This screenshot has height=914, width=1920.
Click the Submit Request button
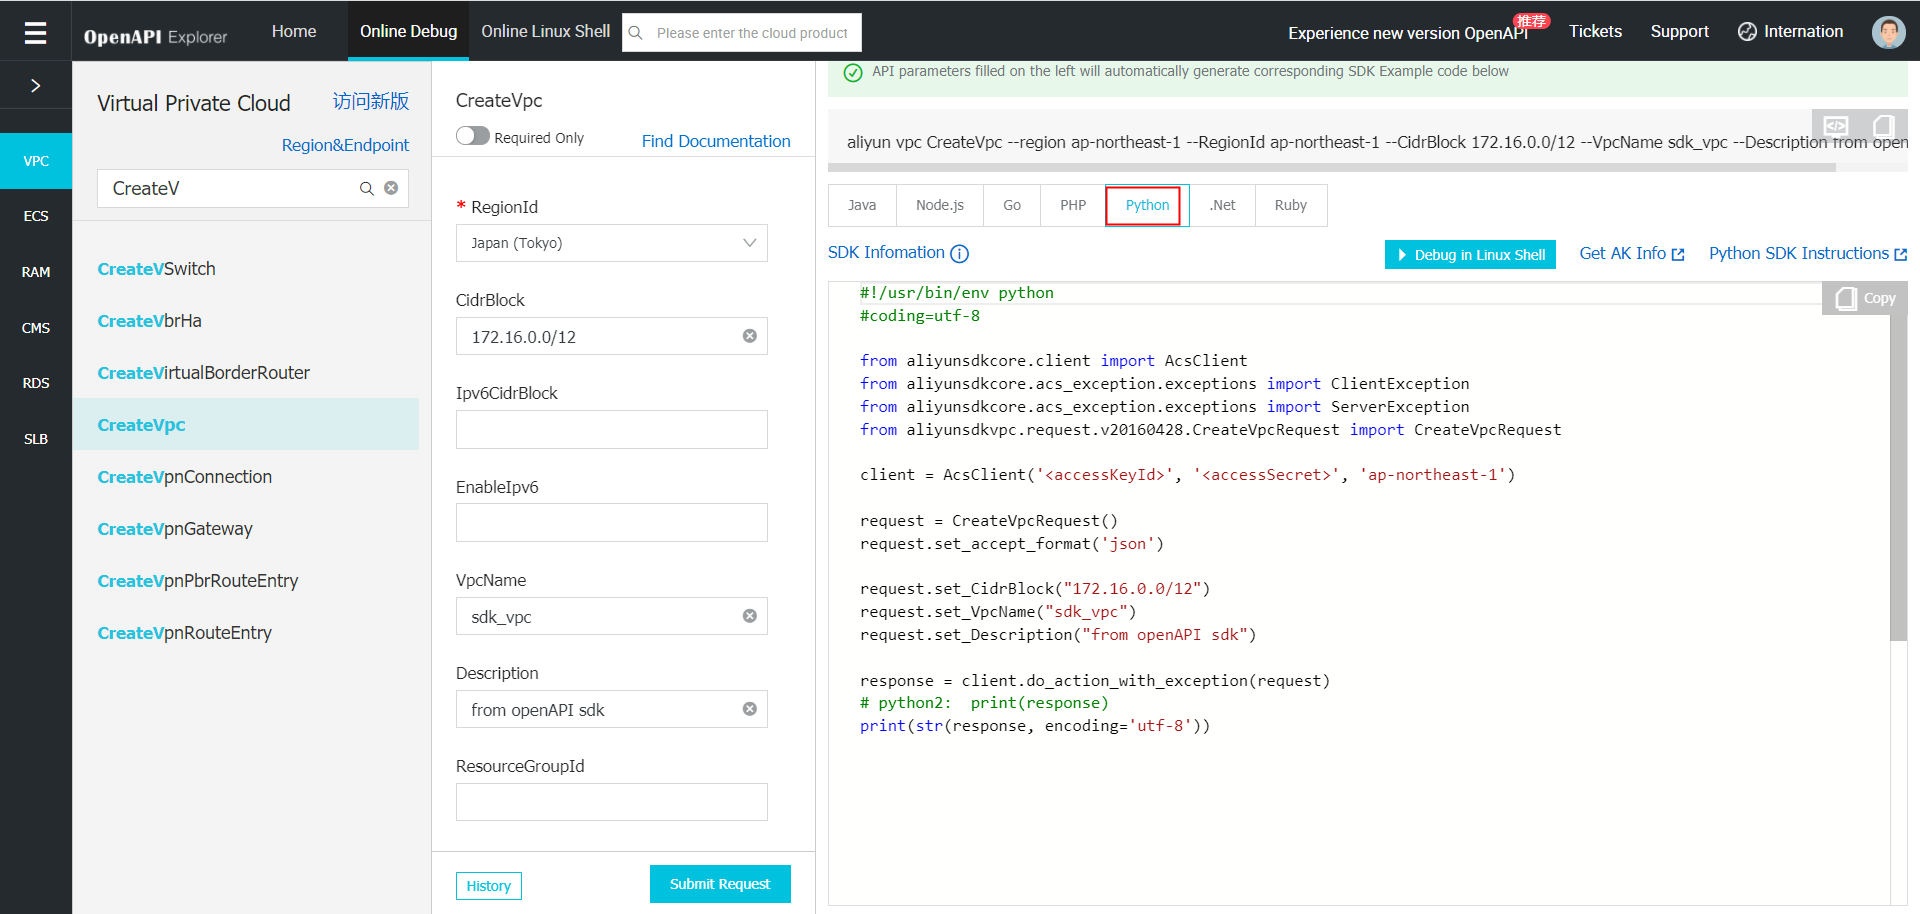coord(720,884)
